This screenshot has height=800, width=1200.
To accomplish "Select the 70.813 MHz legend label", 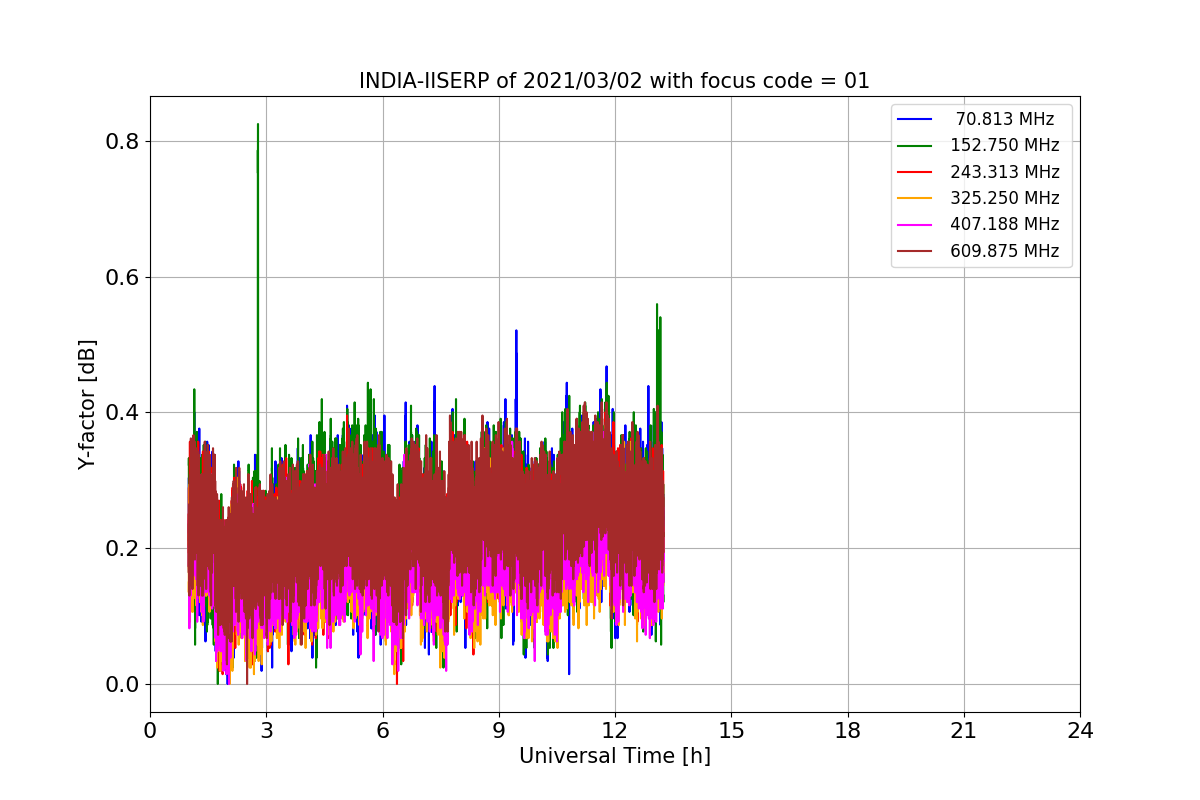I will (1005, 119).
